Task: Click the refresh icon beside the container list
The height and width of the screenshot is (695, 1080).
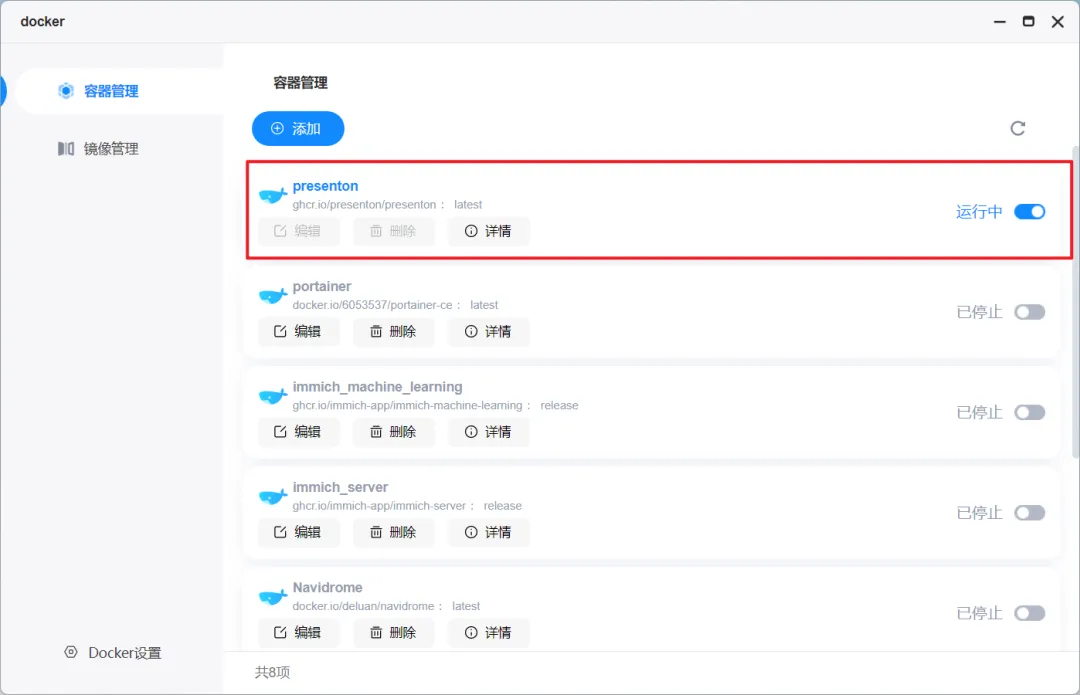Action: (x=1017, y=128)
